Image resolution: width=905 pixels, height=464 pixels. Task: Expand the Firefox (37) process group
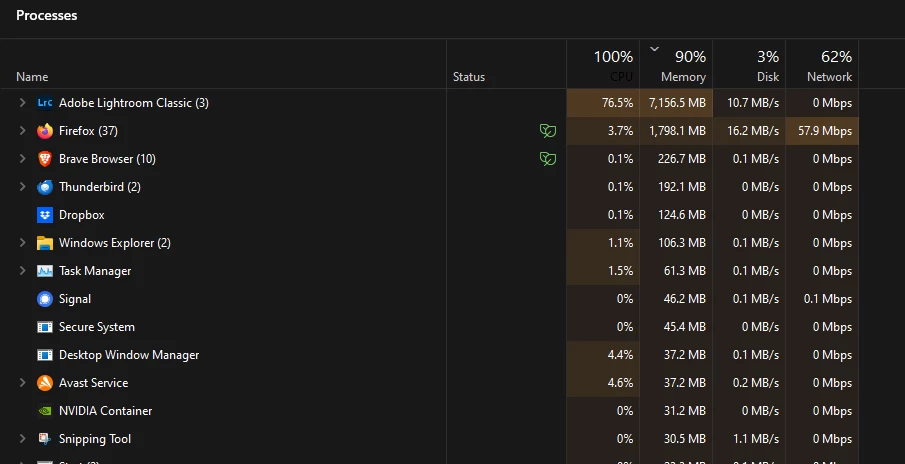pyautogui.click(x=23, y=131)
